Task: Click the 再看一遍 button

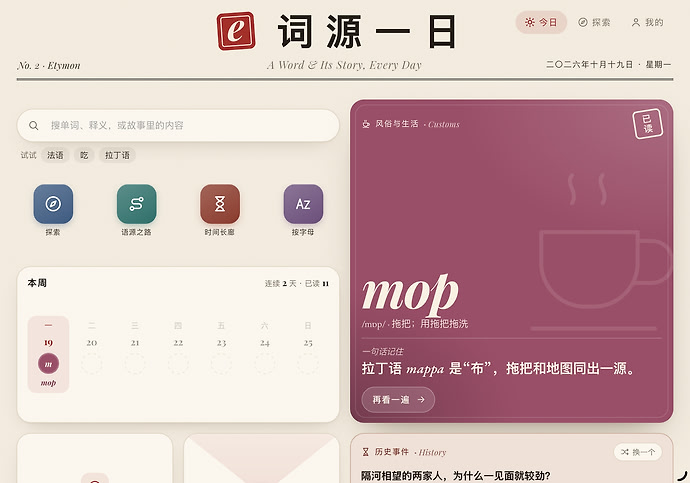Action: [398, 399]
